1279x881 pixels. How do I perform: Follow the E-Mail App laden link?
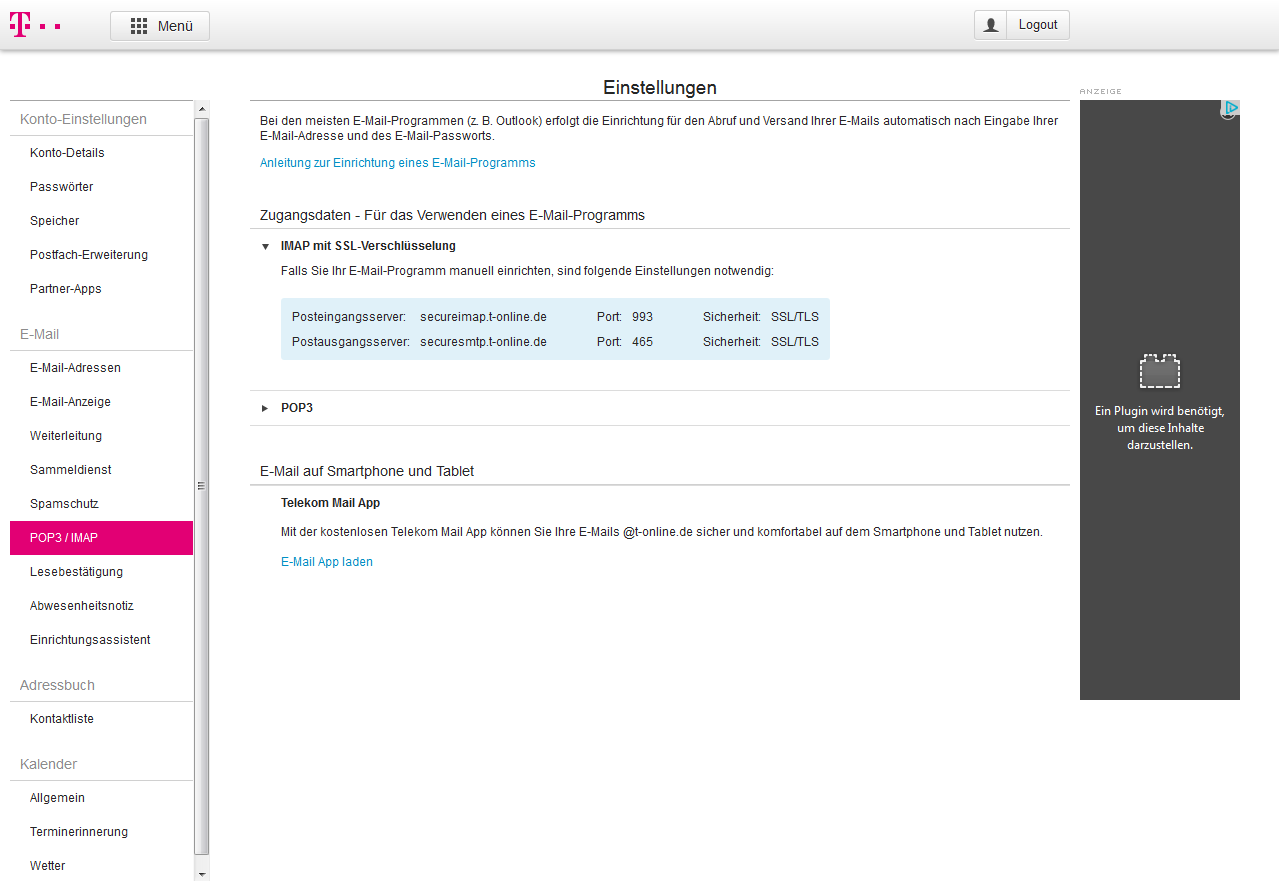(327, 562)
